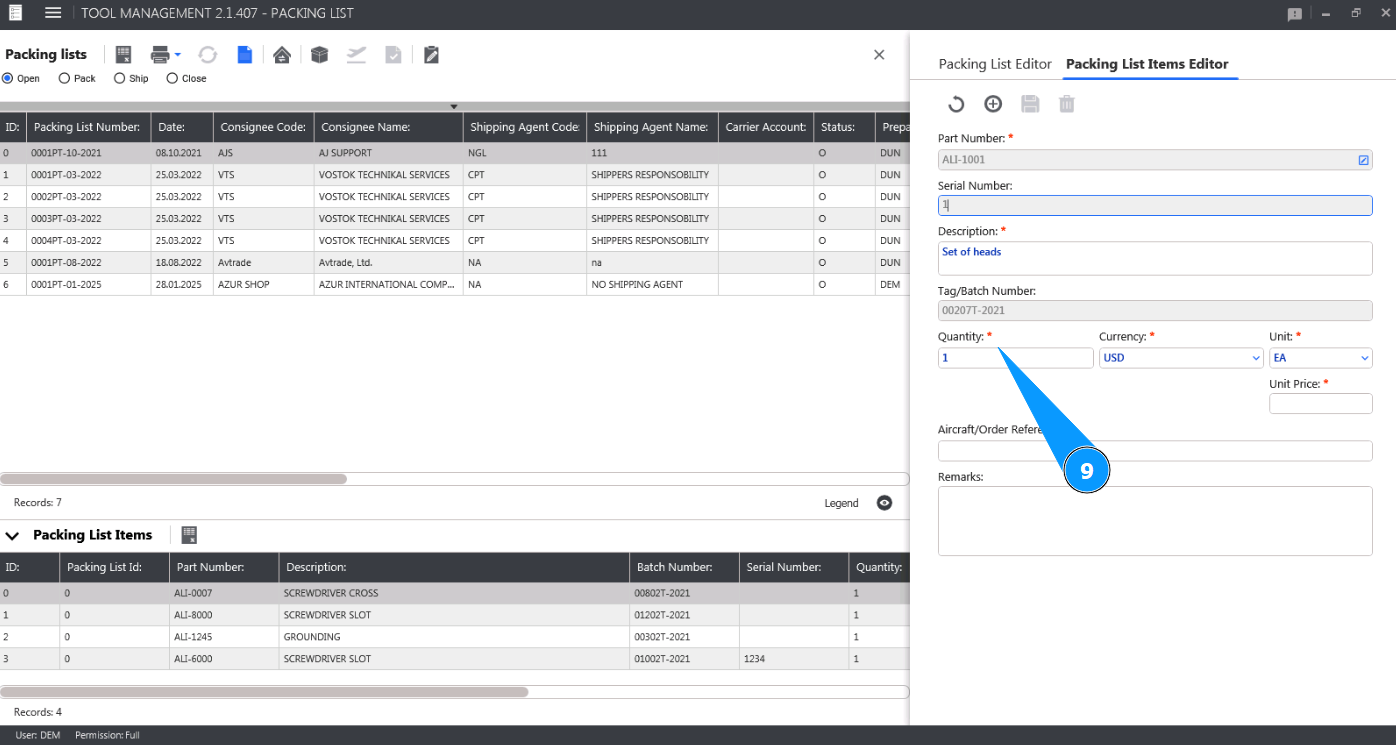Click the blue document icon in toolbar

click(245, 55)
